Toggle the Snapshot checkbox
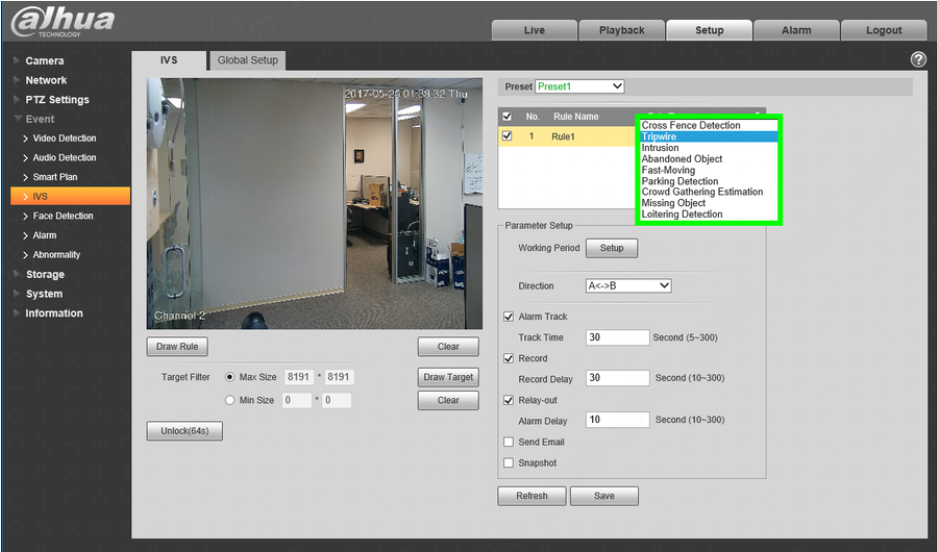Viewport: 937px width, 552px height. pyautogui.click(x=509, y=463)
